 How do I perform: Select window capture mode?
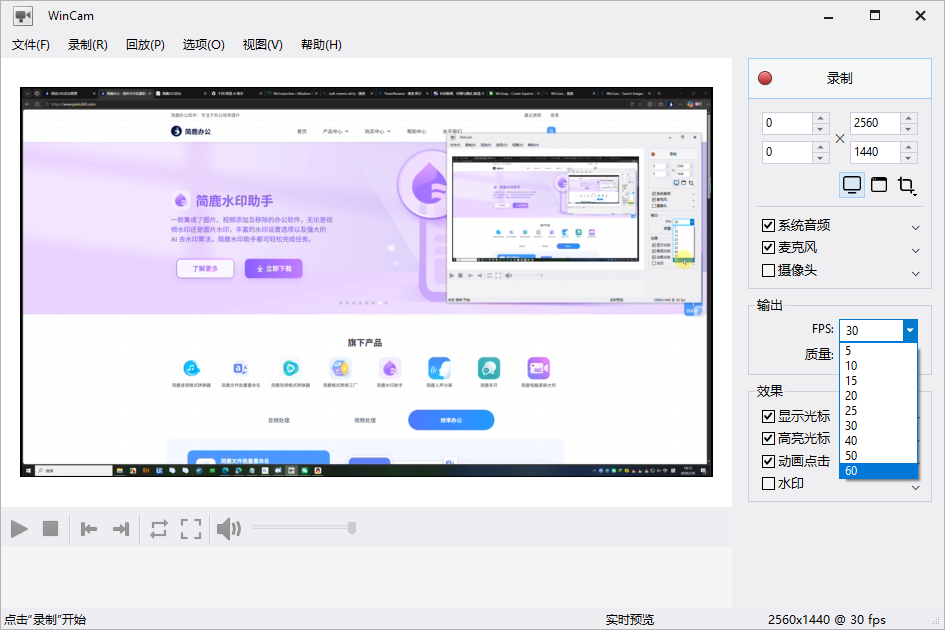coord(879,185)
